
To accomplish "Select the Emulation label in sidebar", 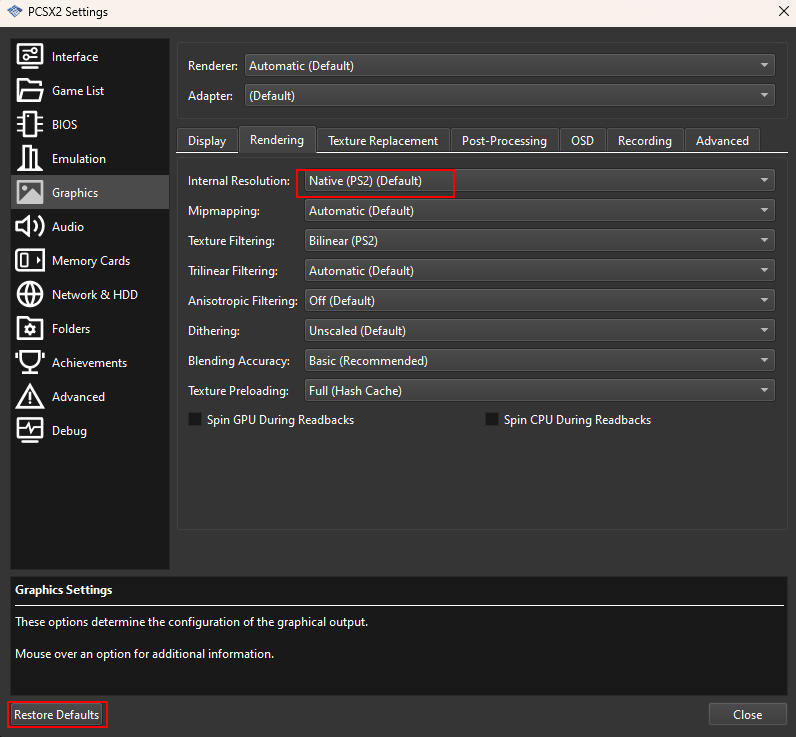I will pyautogui.click(x=79, y=159).
